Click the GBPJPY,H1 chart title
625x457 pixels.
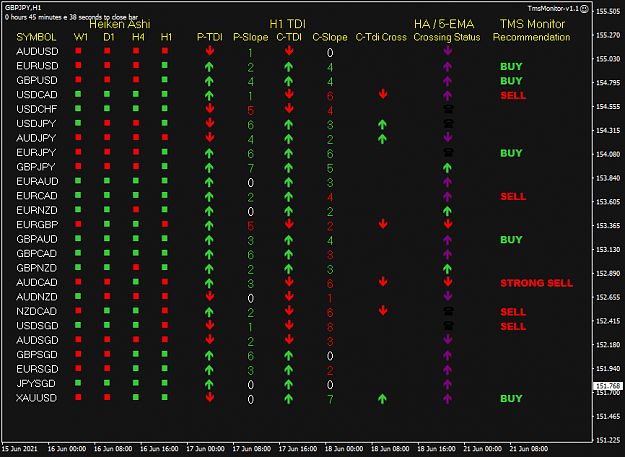coord(23,8)
